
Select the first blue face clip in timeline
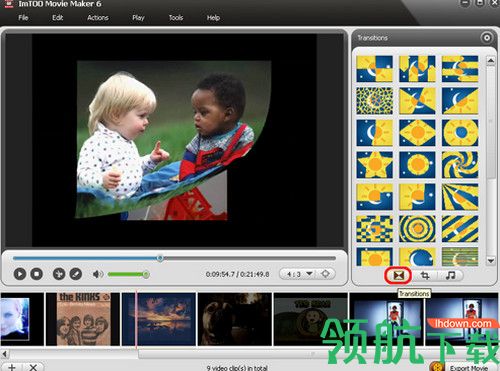[22, 319]
